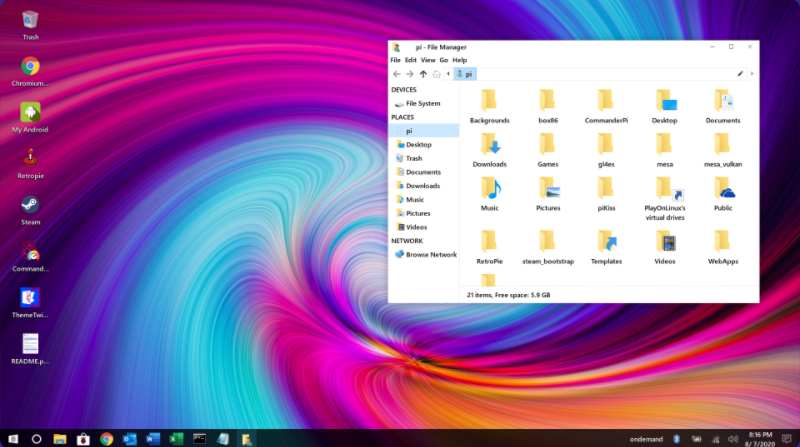Viewport: 800px width, 447px height.
Task: Open Chromium from the taskbar
Action: click(x=106, y=438)
